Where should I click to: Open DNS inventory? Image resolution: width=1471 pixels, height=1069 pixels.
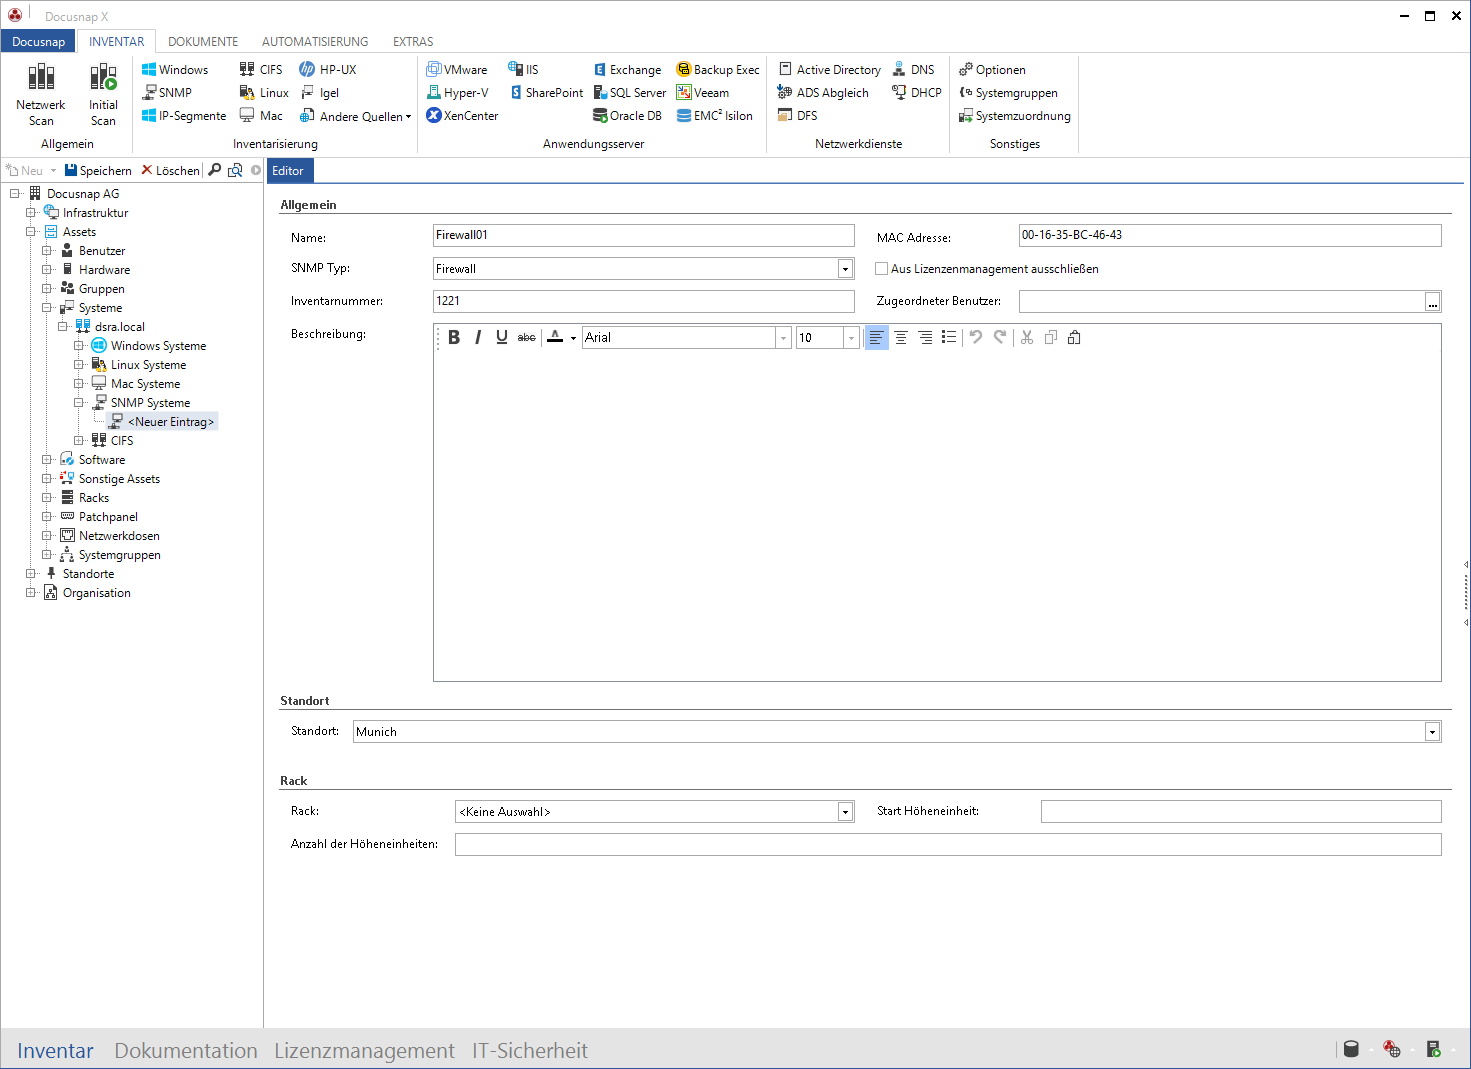pos(914,70)
